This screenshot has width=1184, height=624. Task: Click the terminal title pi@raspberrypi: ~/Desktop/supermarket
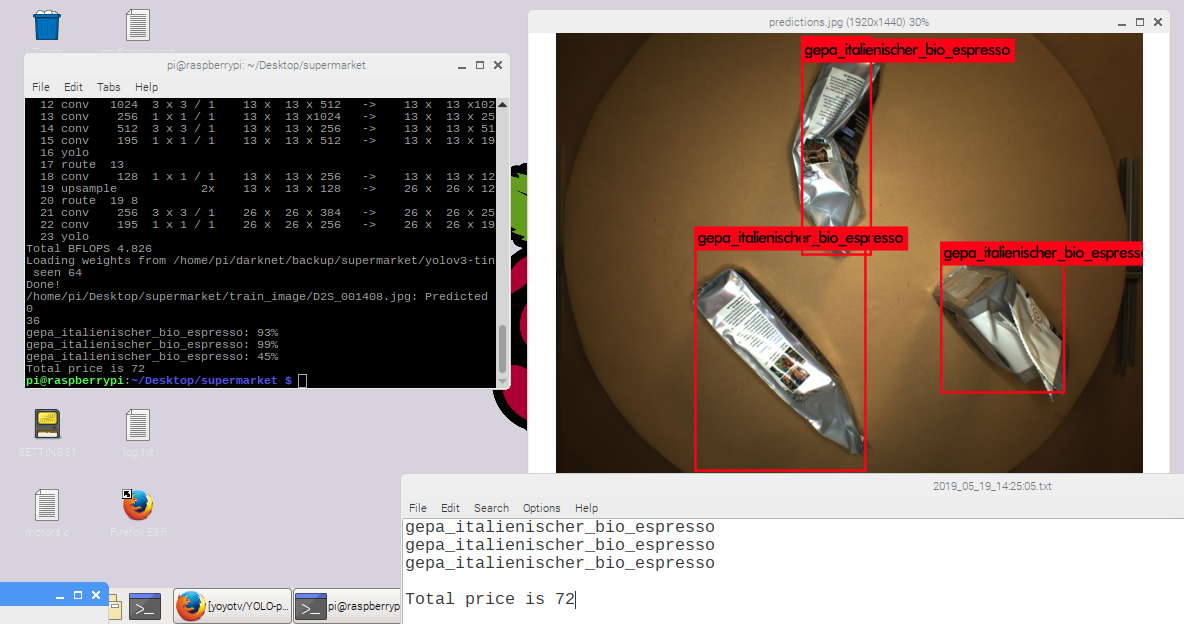click(267, 66)
